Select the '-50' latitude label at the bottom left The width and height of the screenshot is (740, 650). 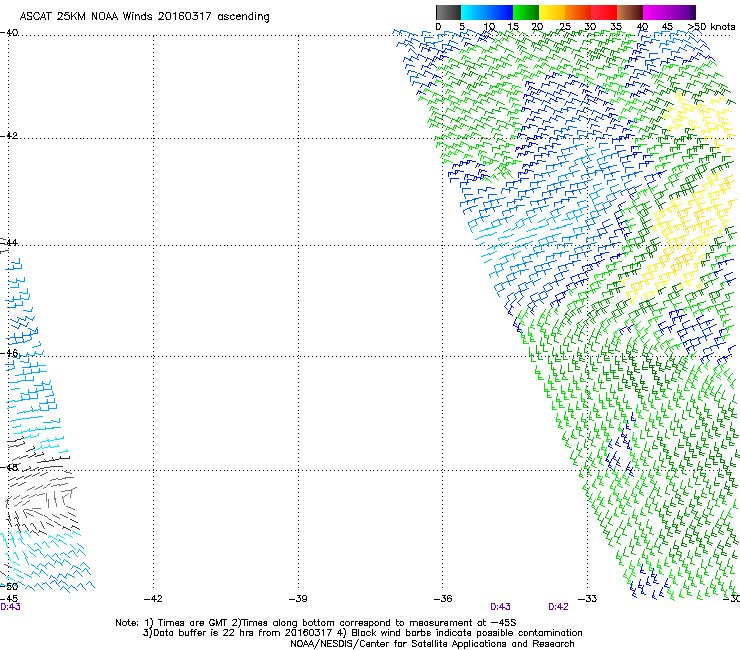click(x=9, y=586)
